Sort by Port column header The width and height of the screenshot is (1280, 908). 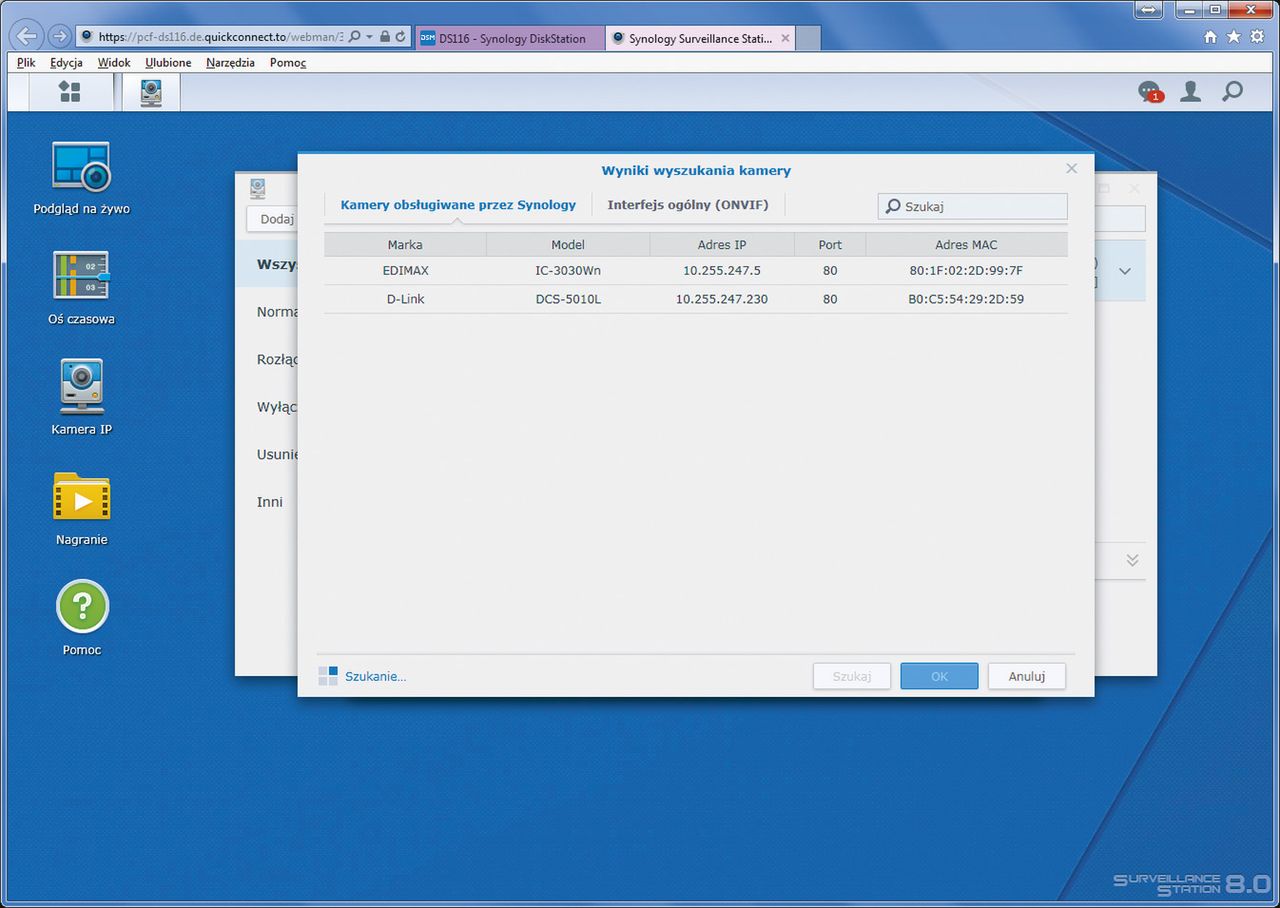pos(830,244)
